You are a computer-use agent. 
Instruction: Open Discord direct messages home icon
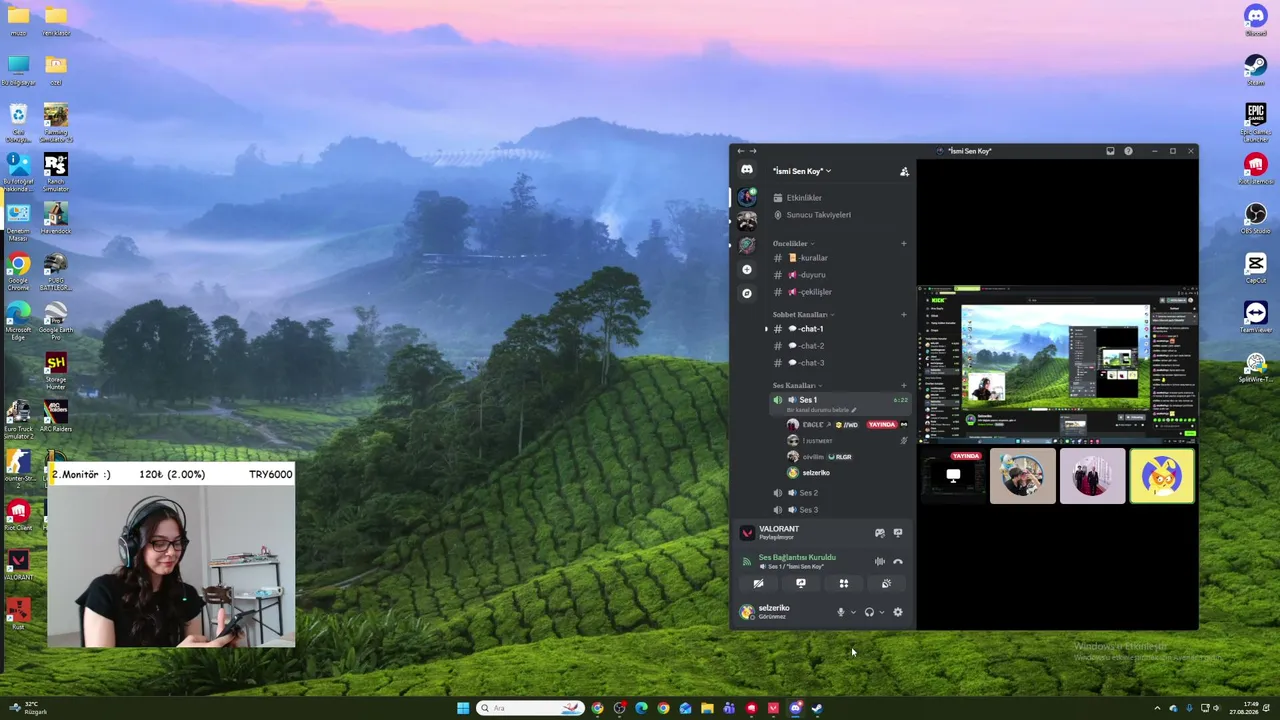click(x=747, y=170)
